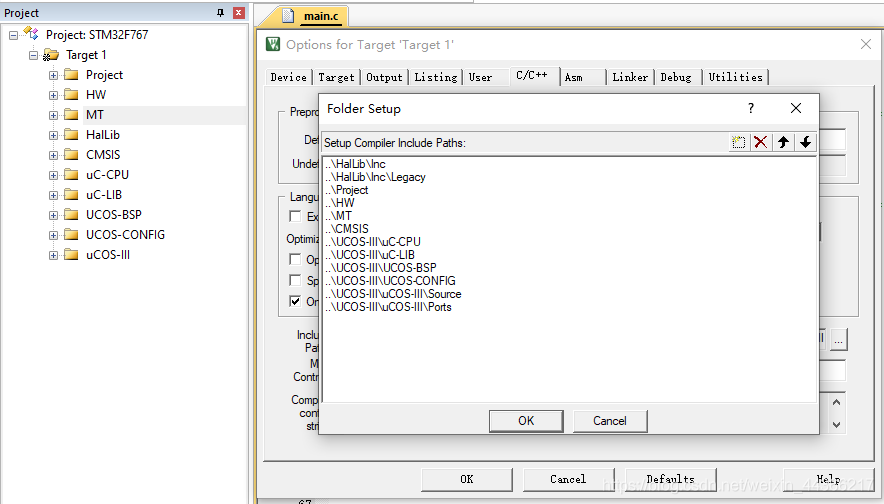
Task: Add a new include path entry
Action: 738,142
